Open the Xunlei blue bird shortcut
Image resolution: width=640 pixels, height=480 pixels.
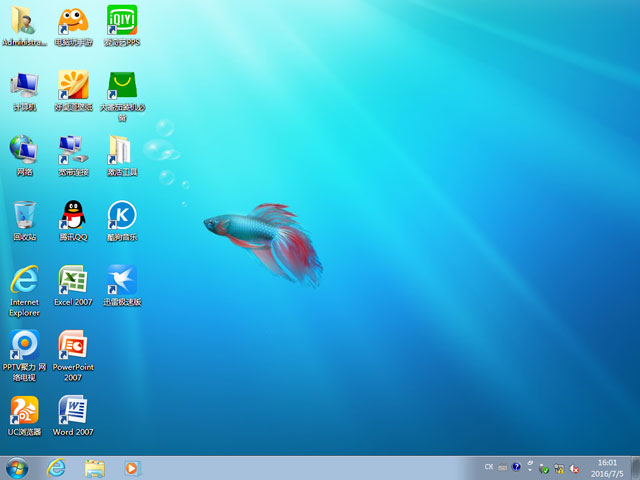(121, 280)
